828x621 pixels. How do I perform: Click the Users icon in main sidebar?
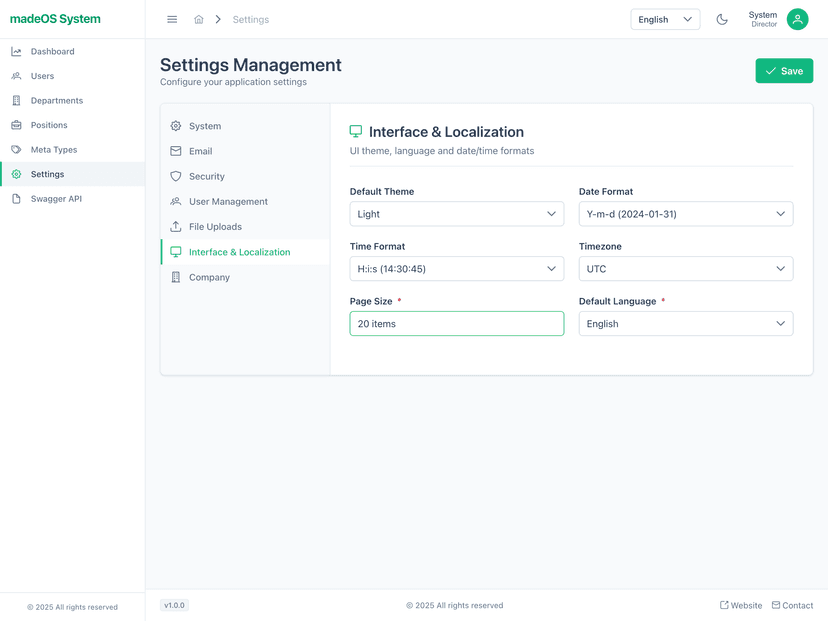pyautogui.click(x=16, y=76)
